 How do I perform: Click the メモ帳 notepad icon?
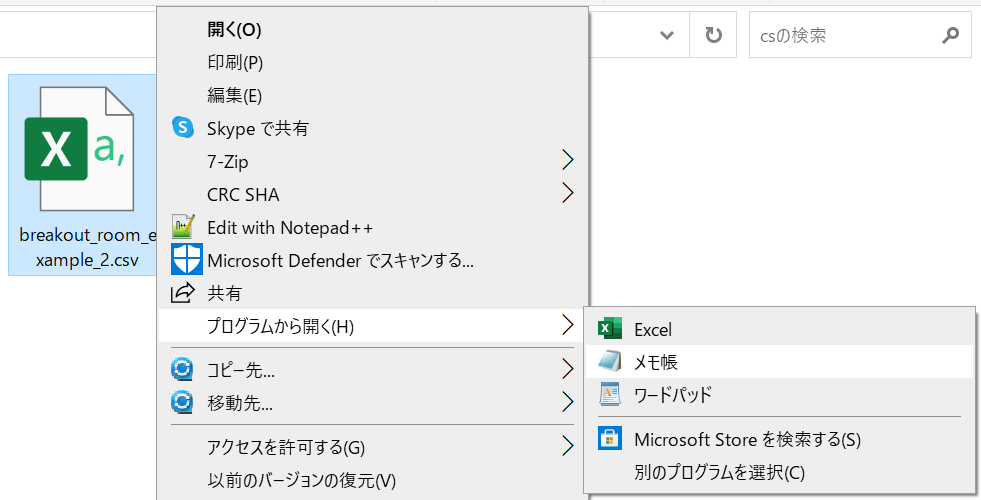point(609,361)
